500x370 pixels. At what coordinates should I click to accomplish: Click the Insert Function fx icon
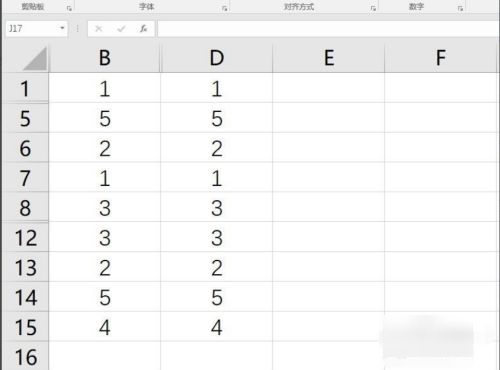(144, 29)
